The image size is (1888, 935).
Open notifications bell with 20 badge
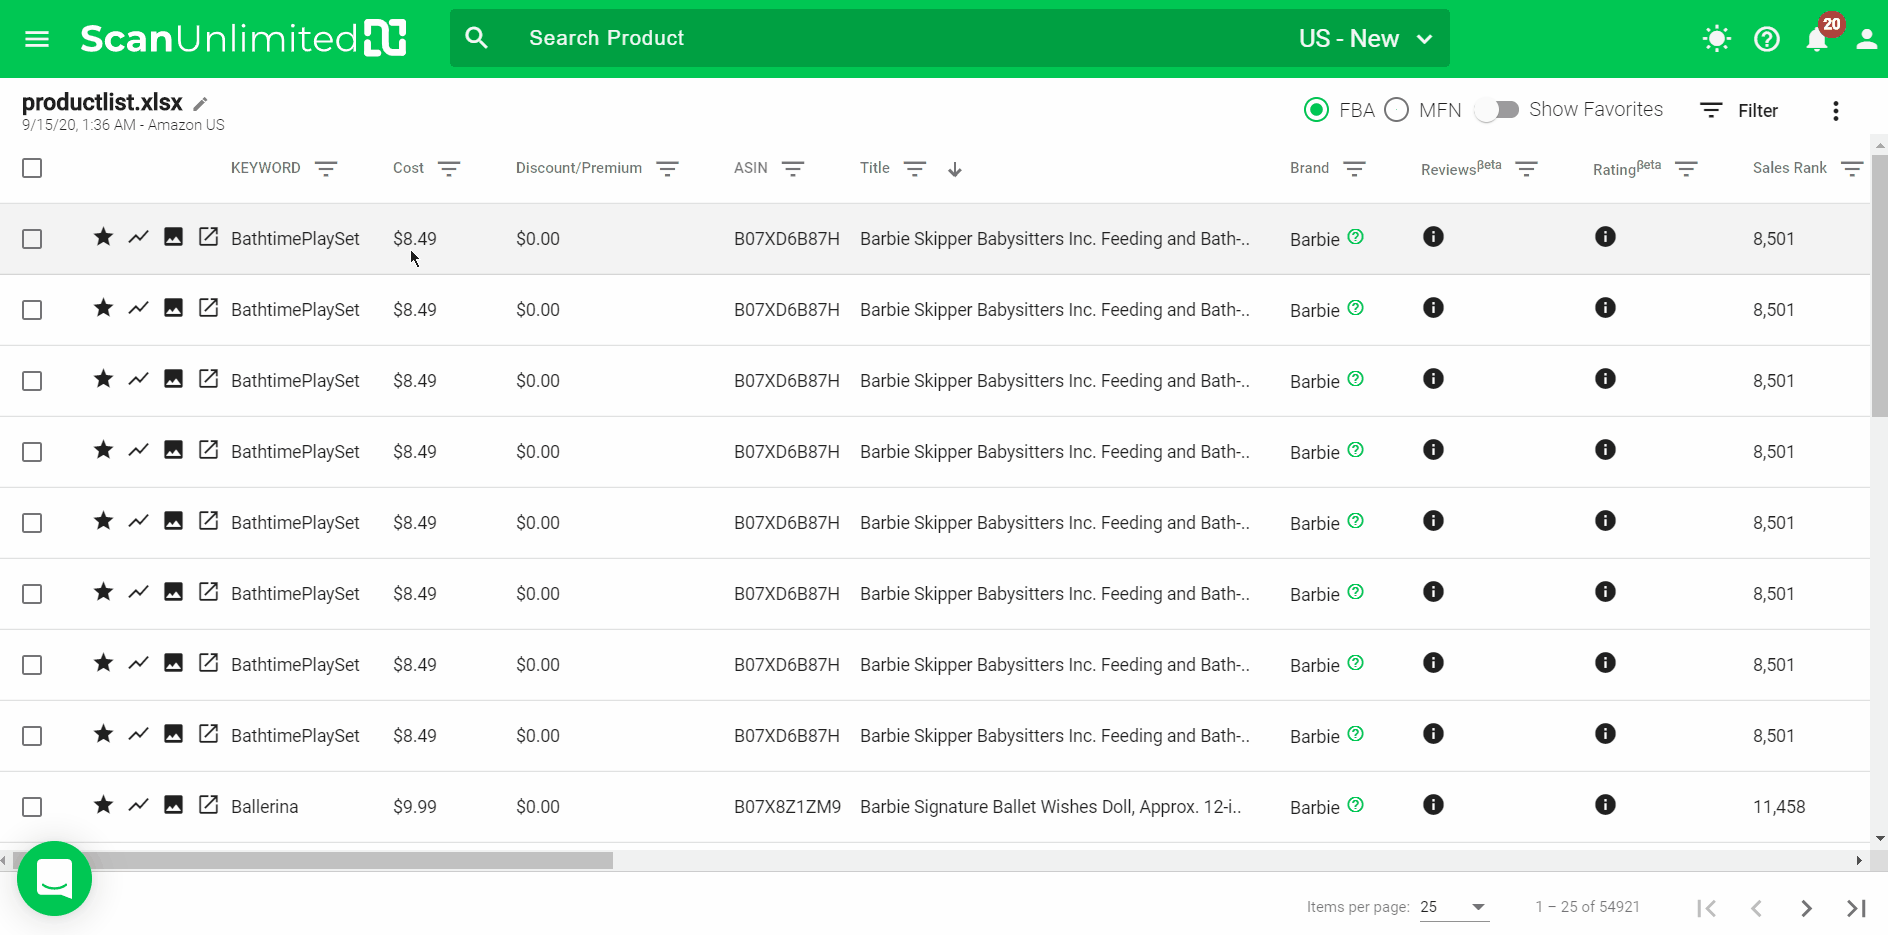pyautogui.click(x=1817, y=39)
